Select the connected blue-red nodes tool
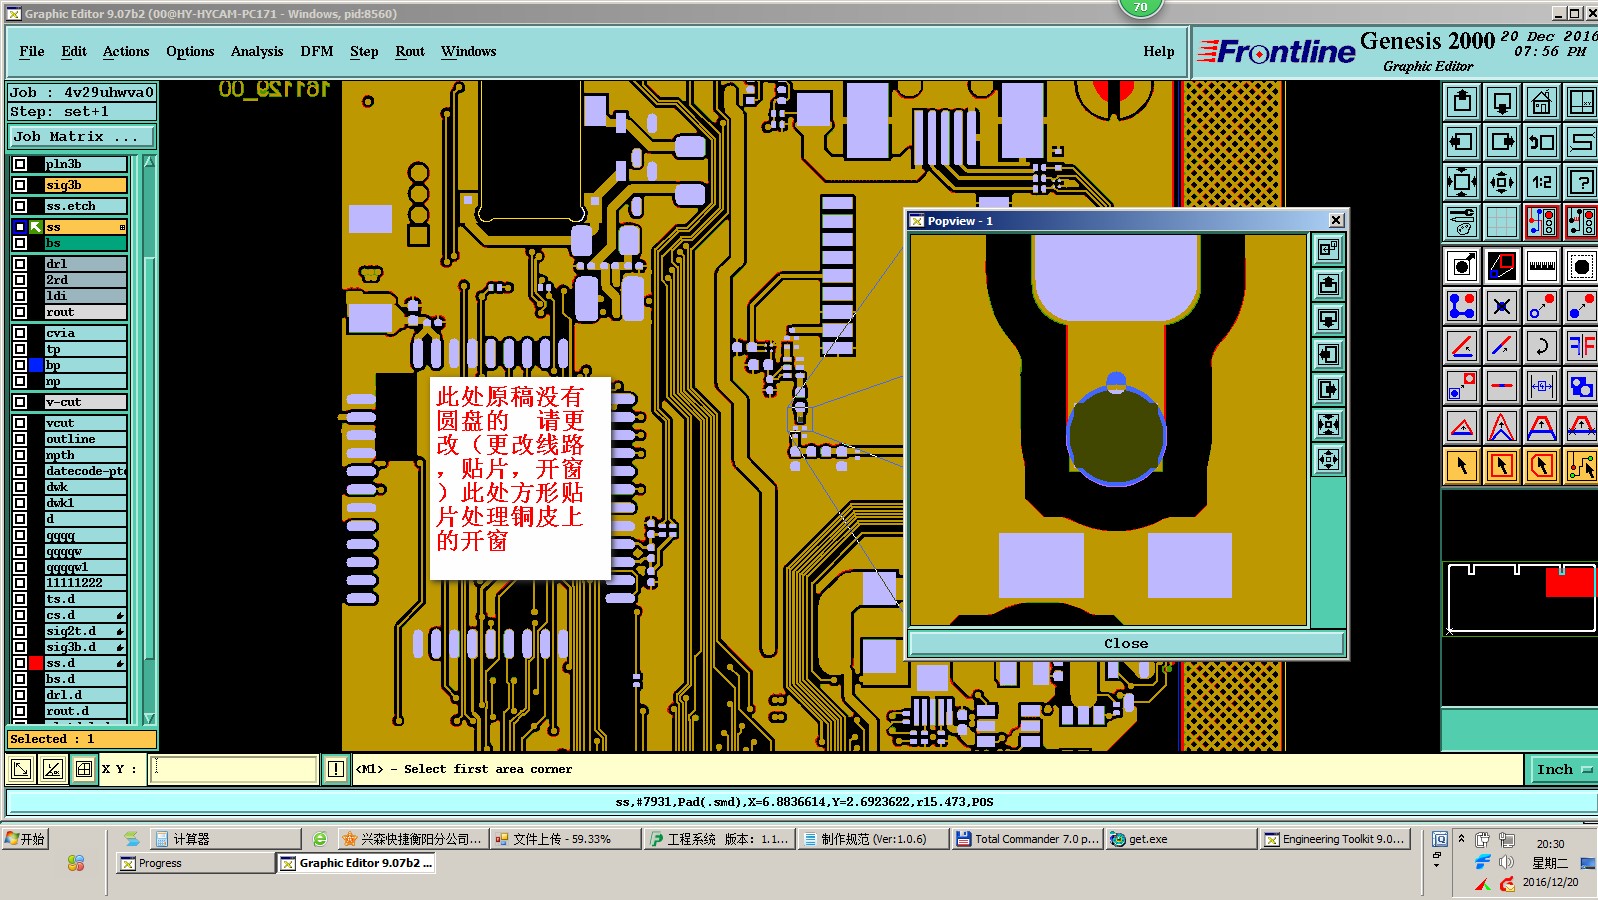 (x=1462, y=306)
